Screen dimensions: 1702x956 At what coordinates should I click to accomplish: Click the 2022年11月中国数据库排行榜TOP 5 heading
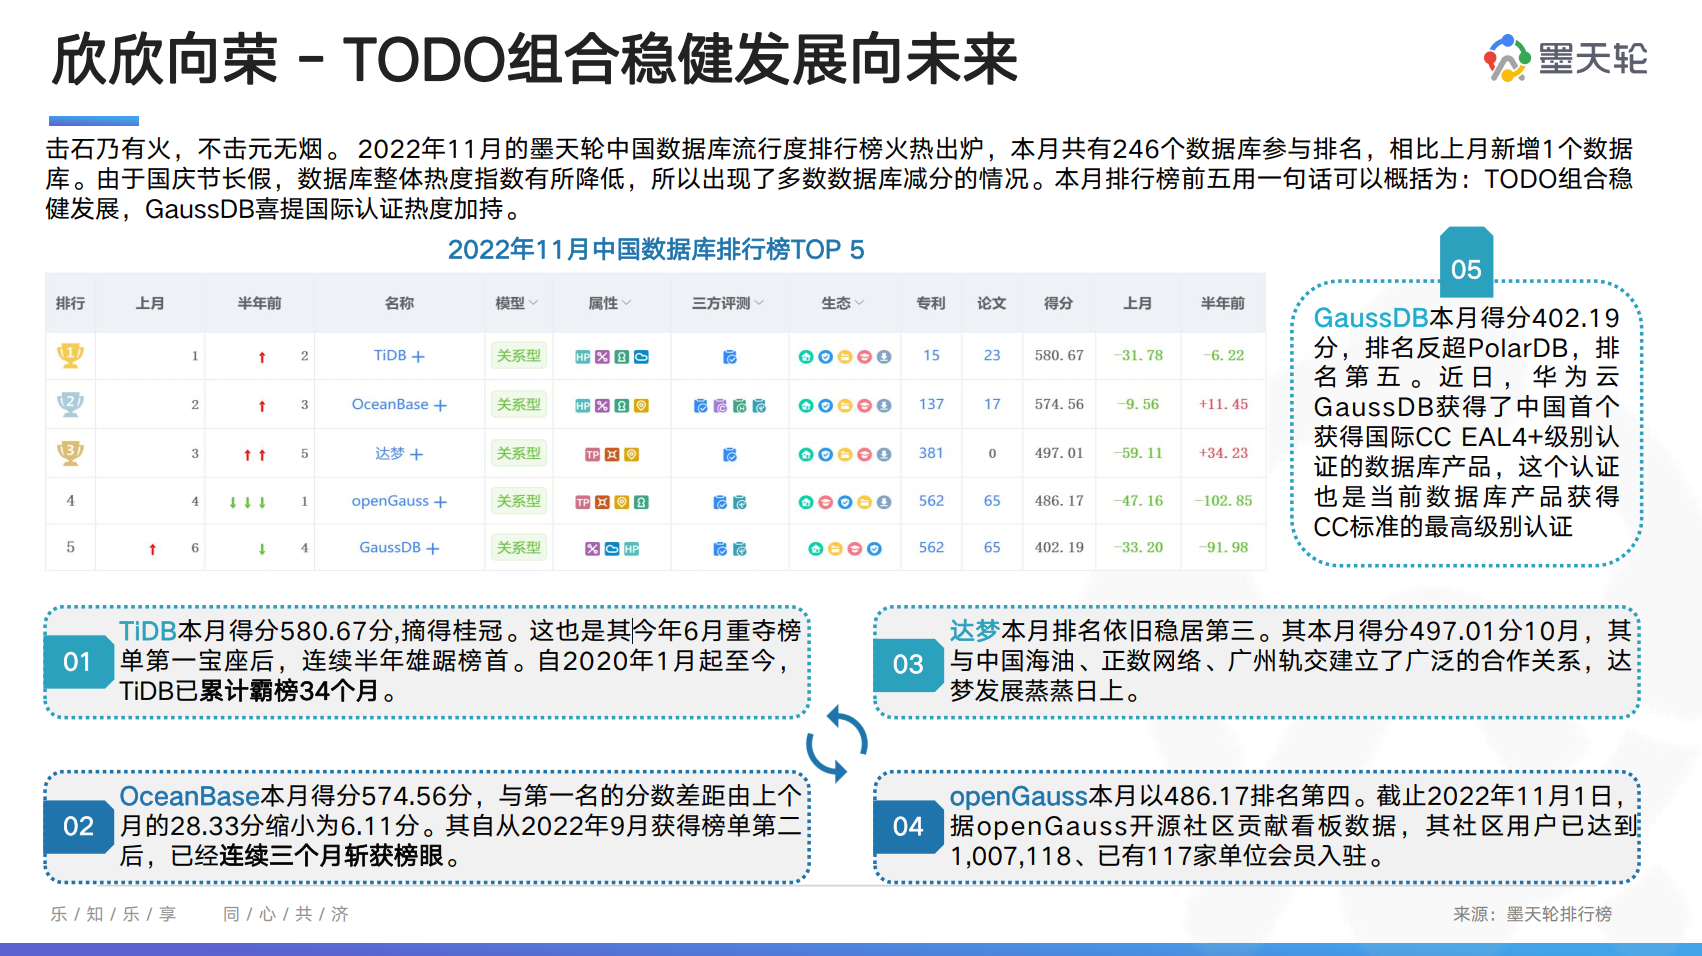656,249
